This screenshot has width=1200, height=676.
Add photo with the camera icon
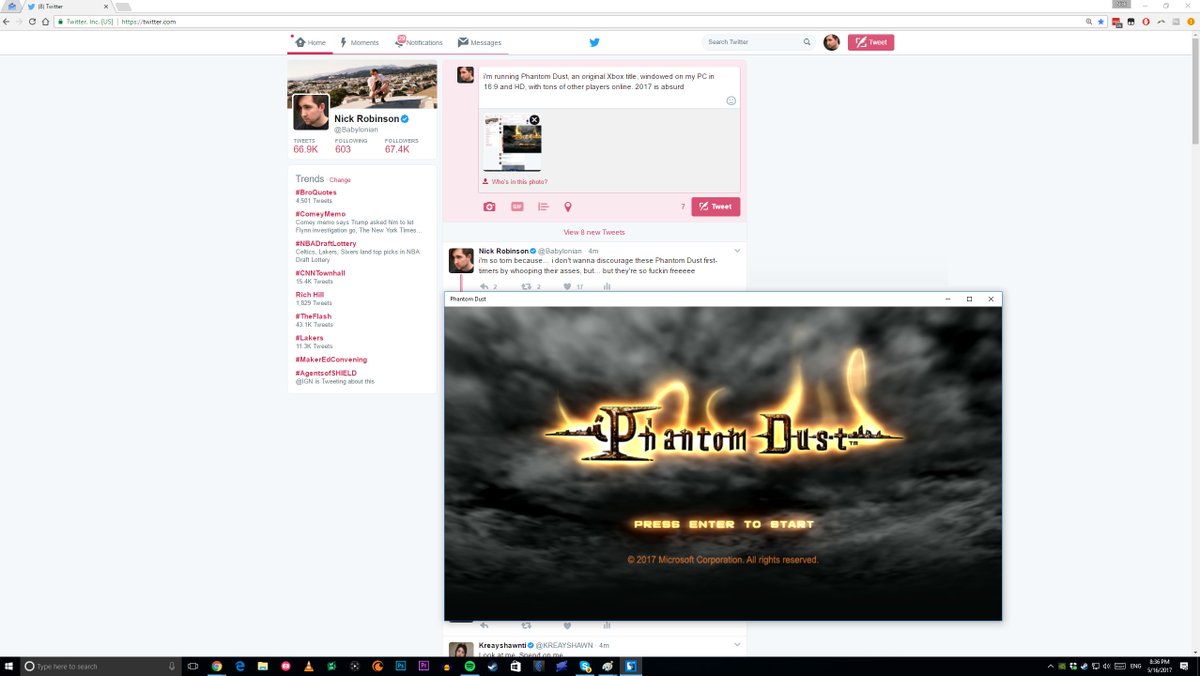click(489, 207)
